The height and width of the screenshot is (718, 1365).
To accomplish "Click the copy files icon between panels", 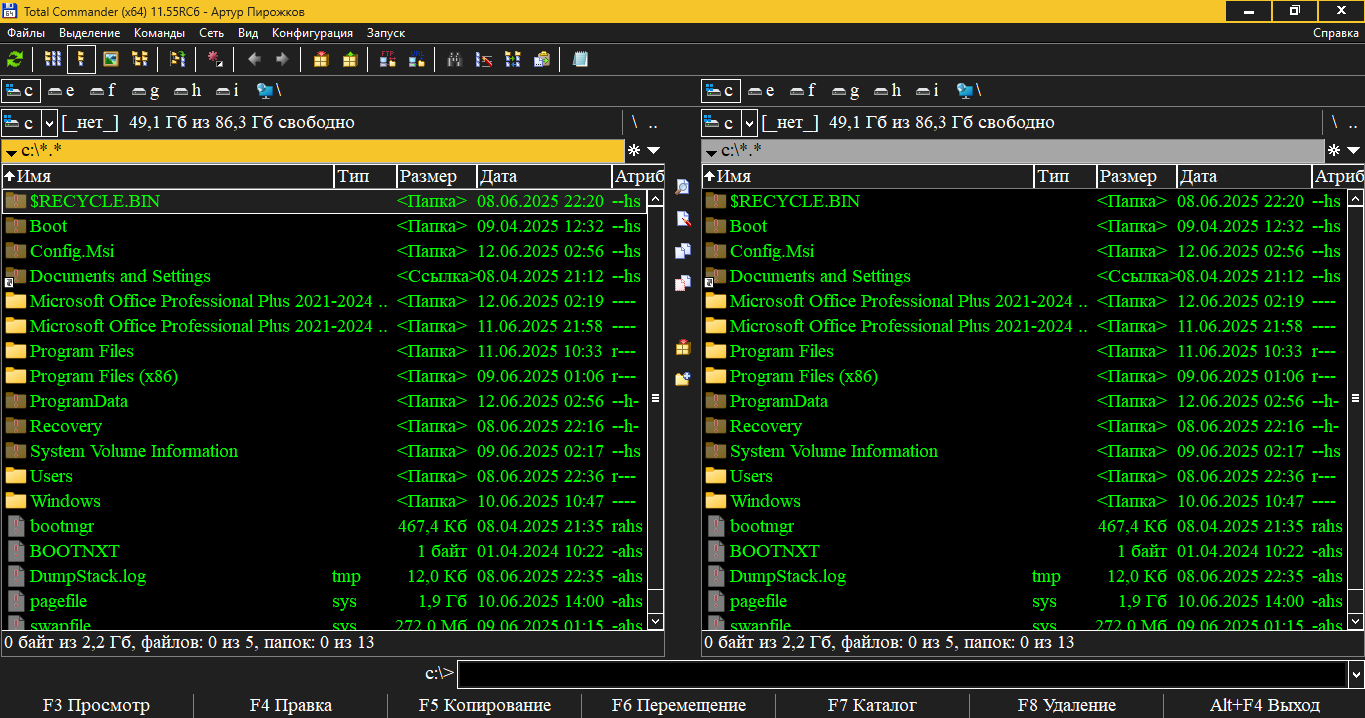I will (x=683, y=251).
